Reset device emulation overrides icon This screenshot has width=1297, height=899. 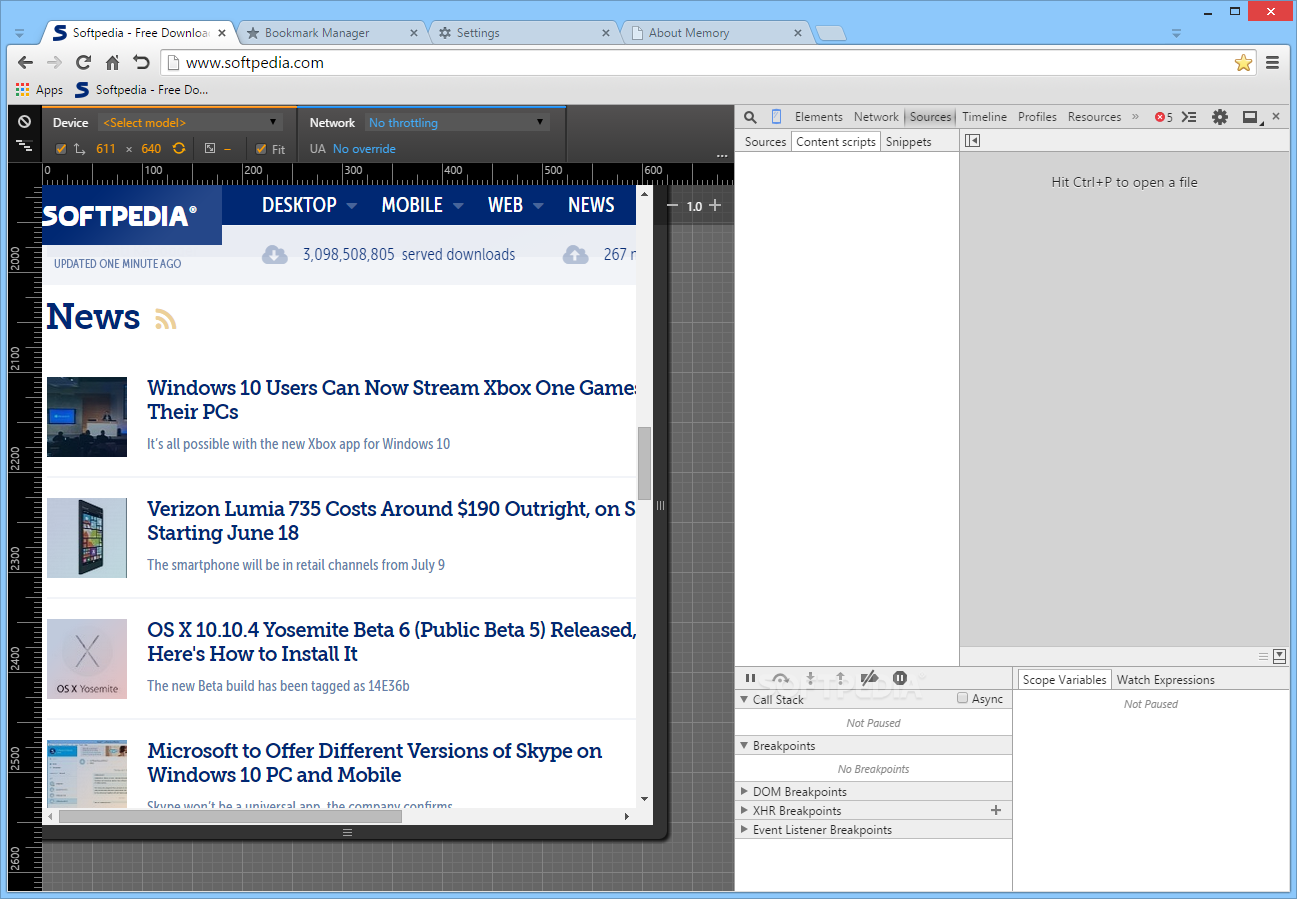[24, 121]
